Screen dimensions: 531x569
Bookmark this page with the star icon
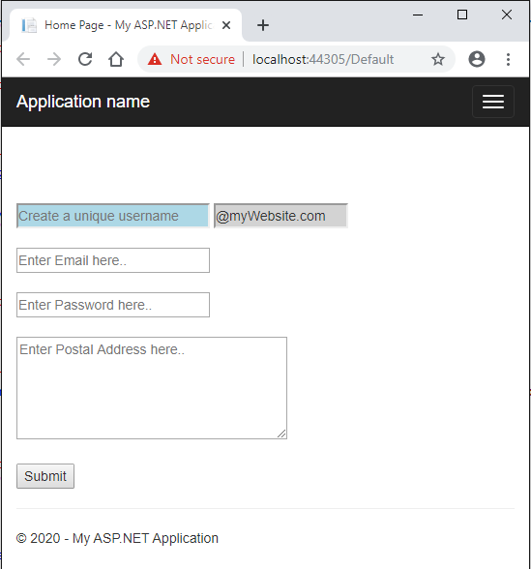point(438,59)
